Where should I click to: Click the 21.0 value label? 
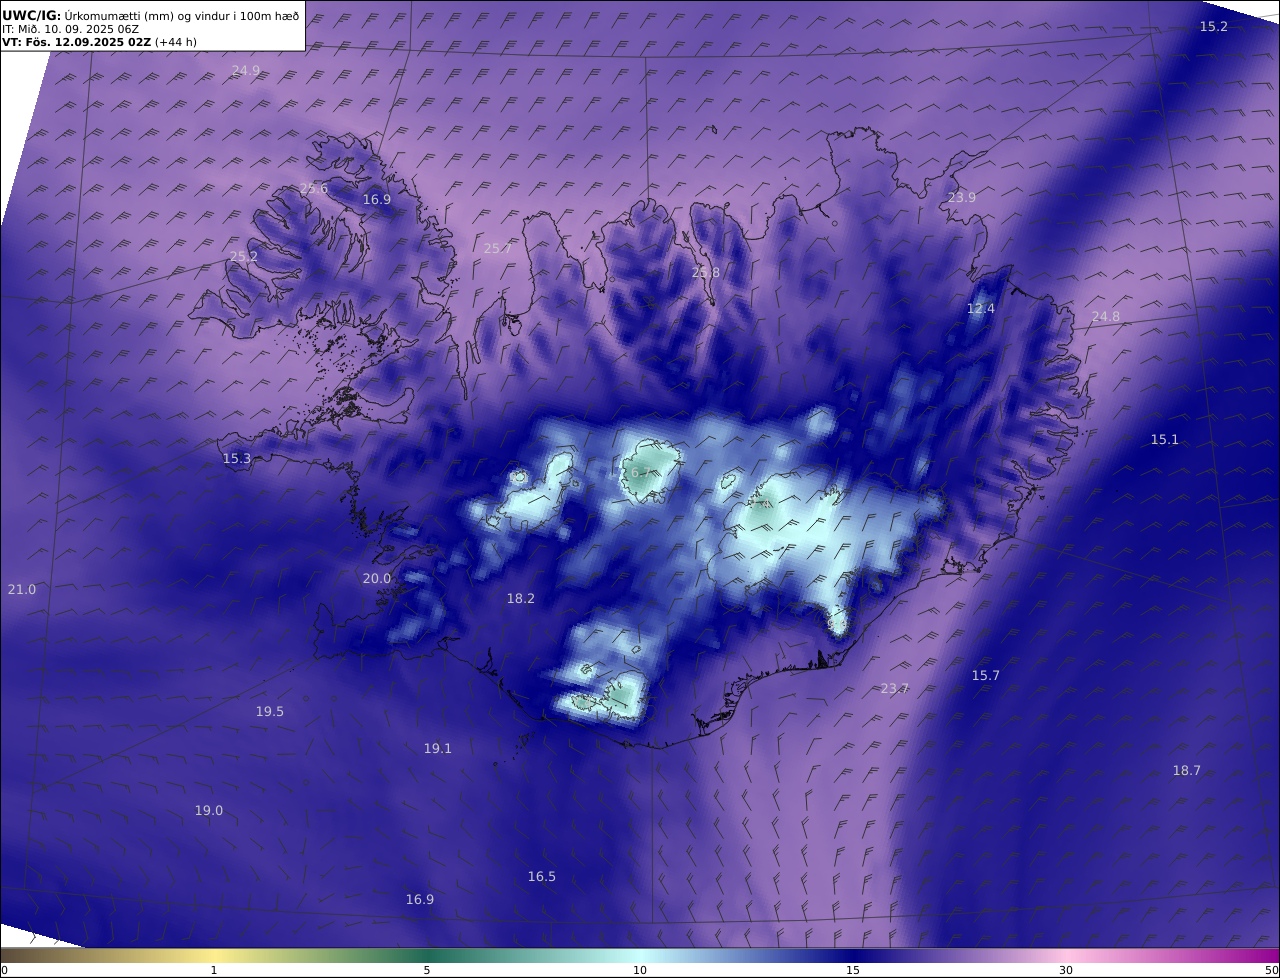click(21, 590)
